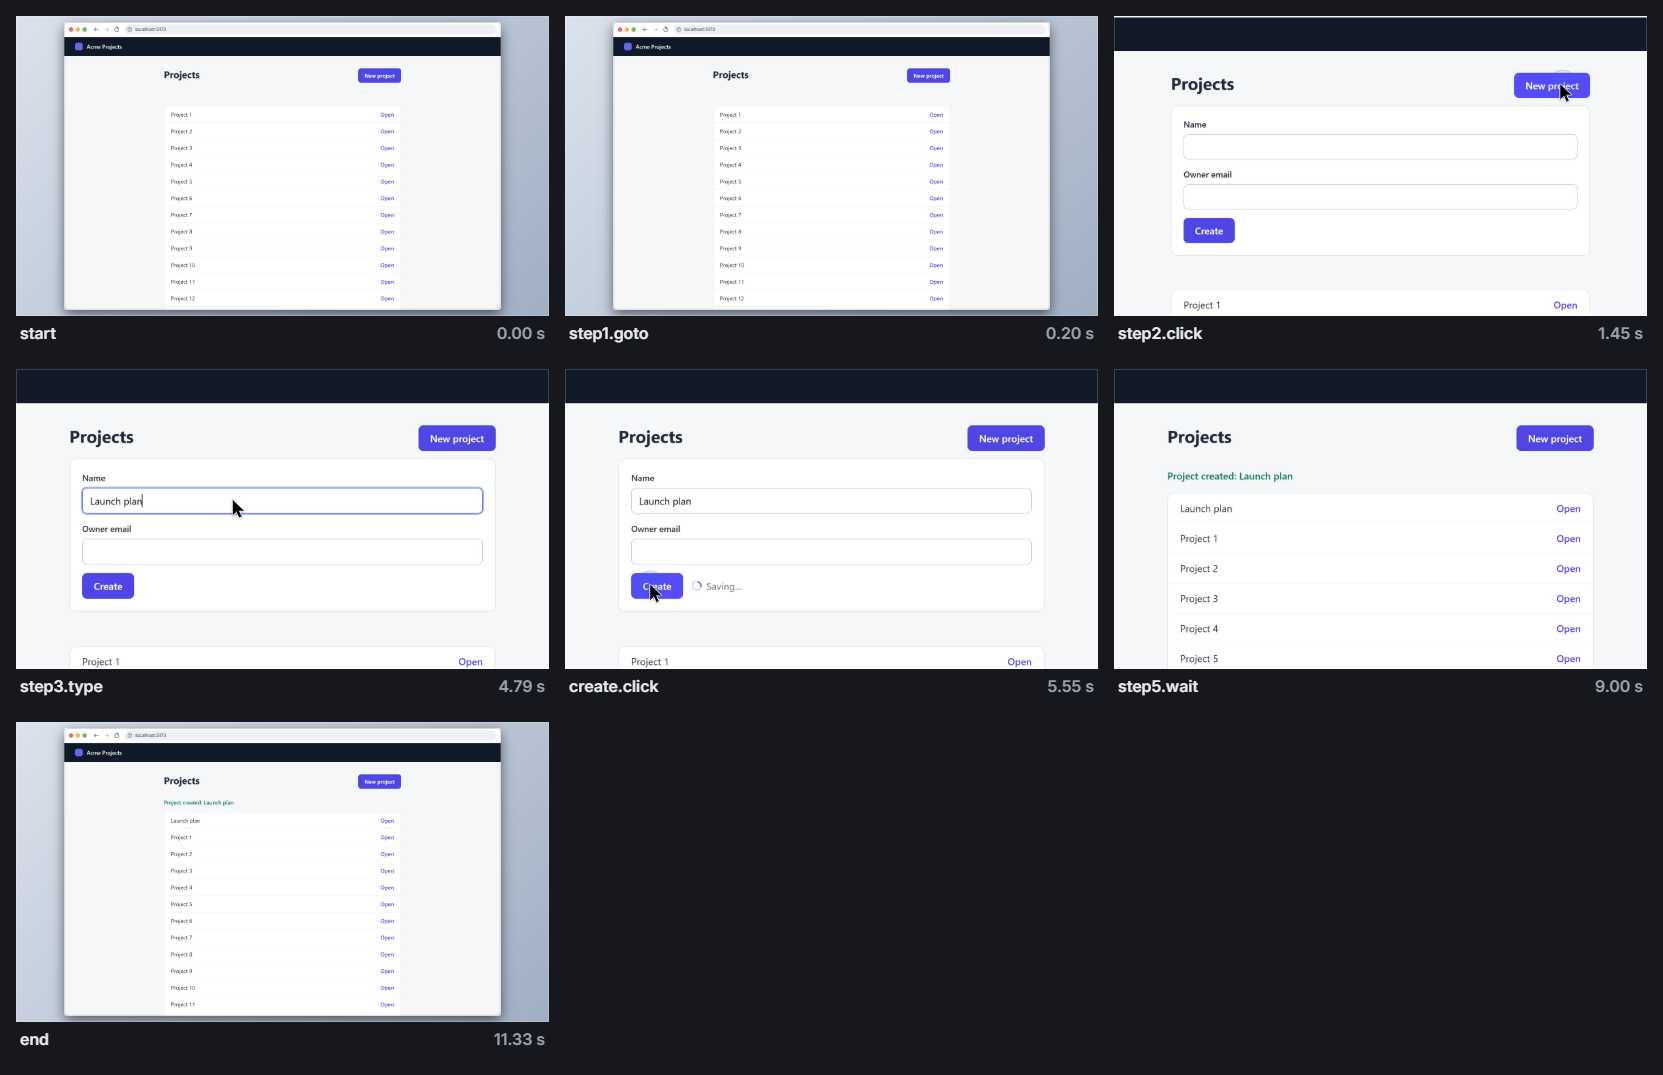The image size is (1663, 1075).
Task: Open Project 3 in step5.wait frame
Action: [x=1568, y=599]
